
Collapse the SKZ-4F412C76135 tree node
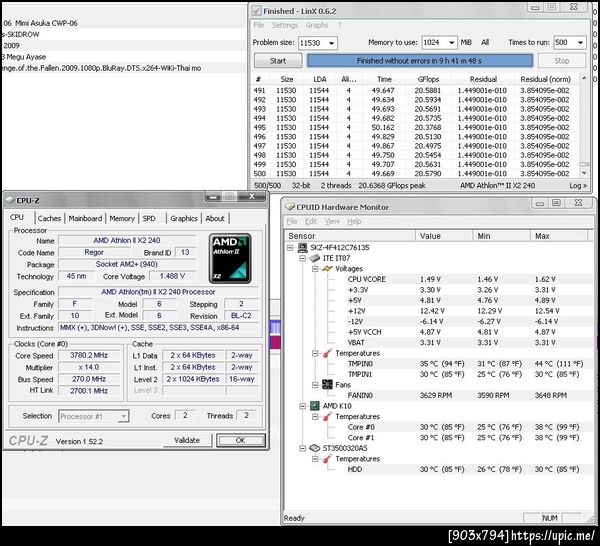tap(290, 248)
